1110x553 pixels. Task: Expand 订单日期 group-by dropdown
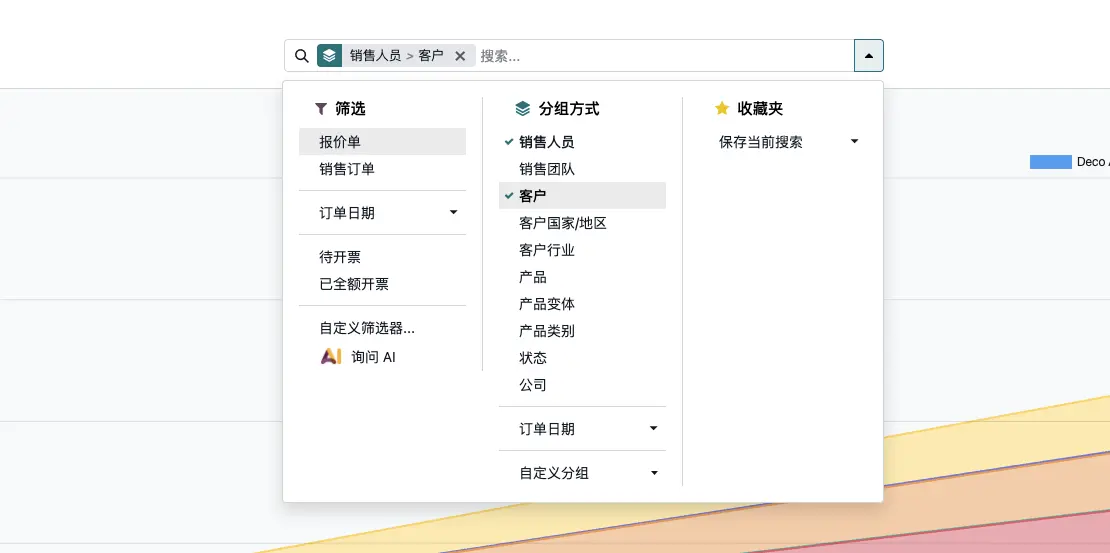[x=582, y=428]
